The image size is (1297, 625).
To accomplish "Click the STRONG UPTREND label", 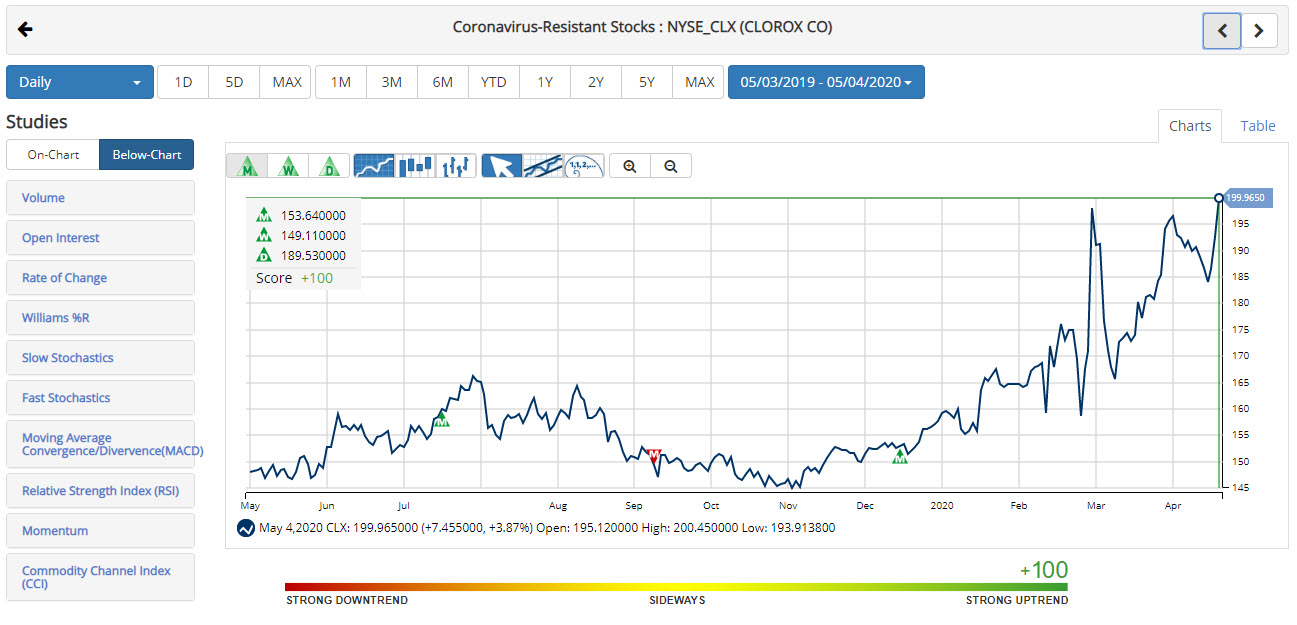I will pos(1017,601).
